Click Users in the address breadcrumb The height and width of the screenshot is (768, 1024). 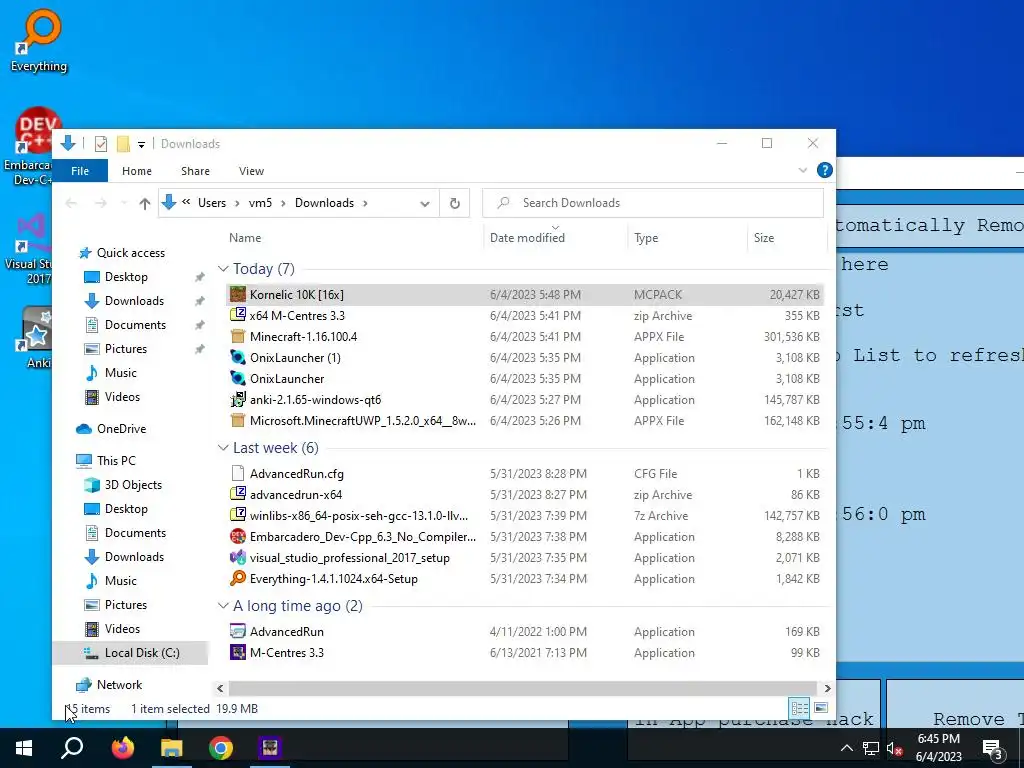(x=212, y=203)
